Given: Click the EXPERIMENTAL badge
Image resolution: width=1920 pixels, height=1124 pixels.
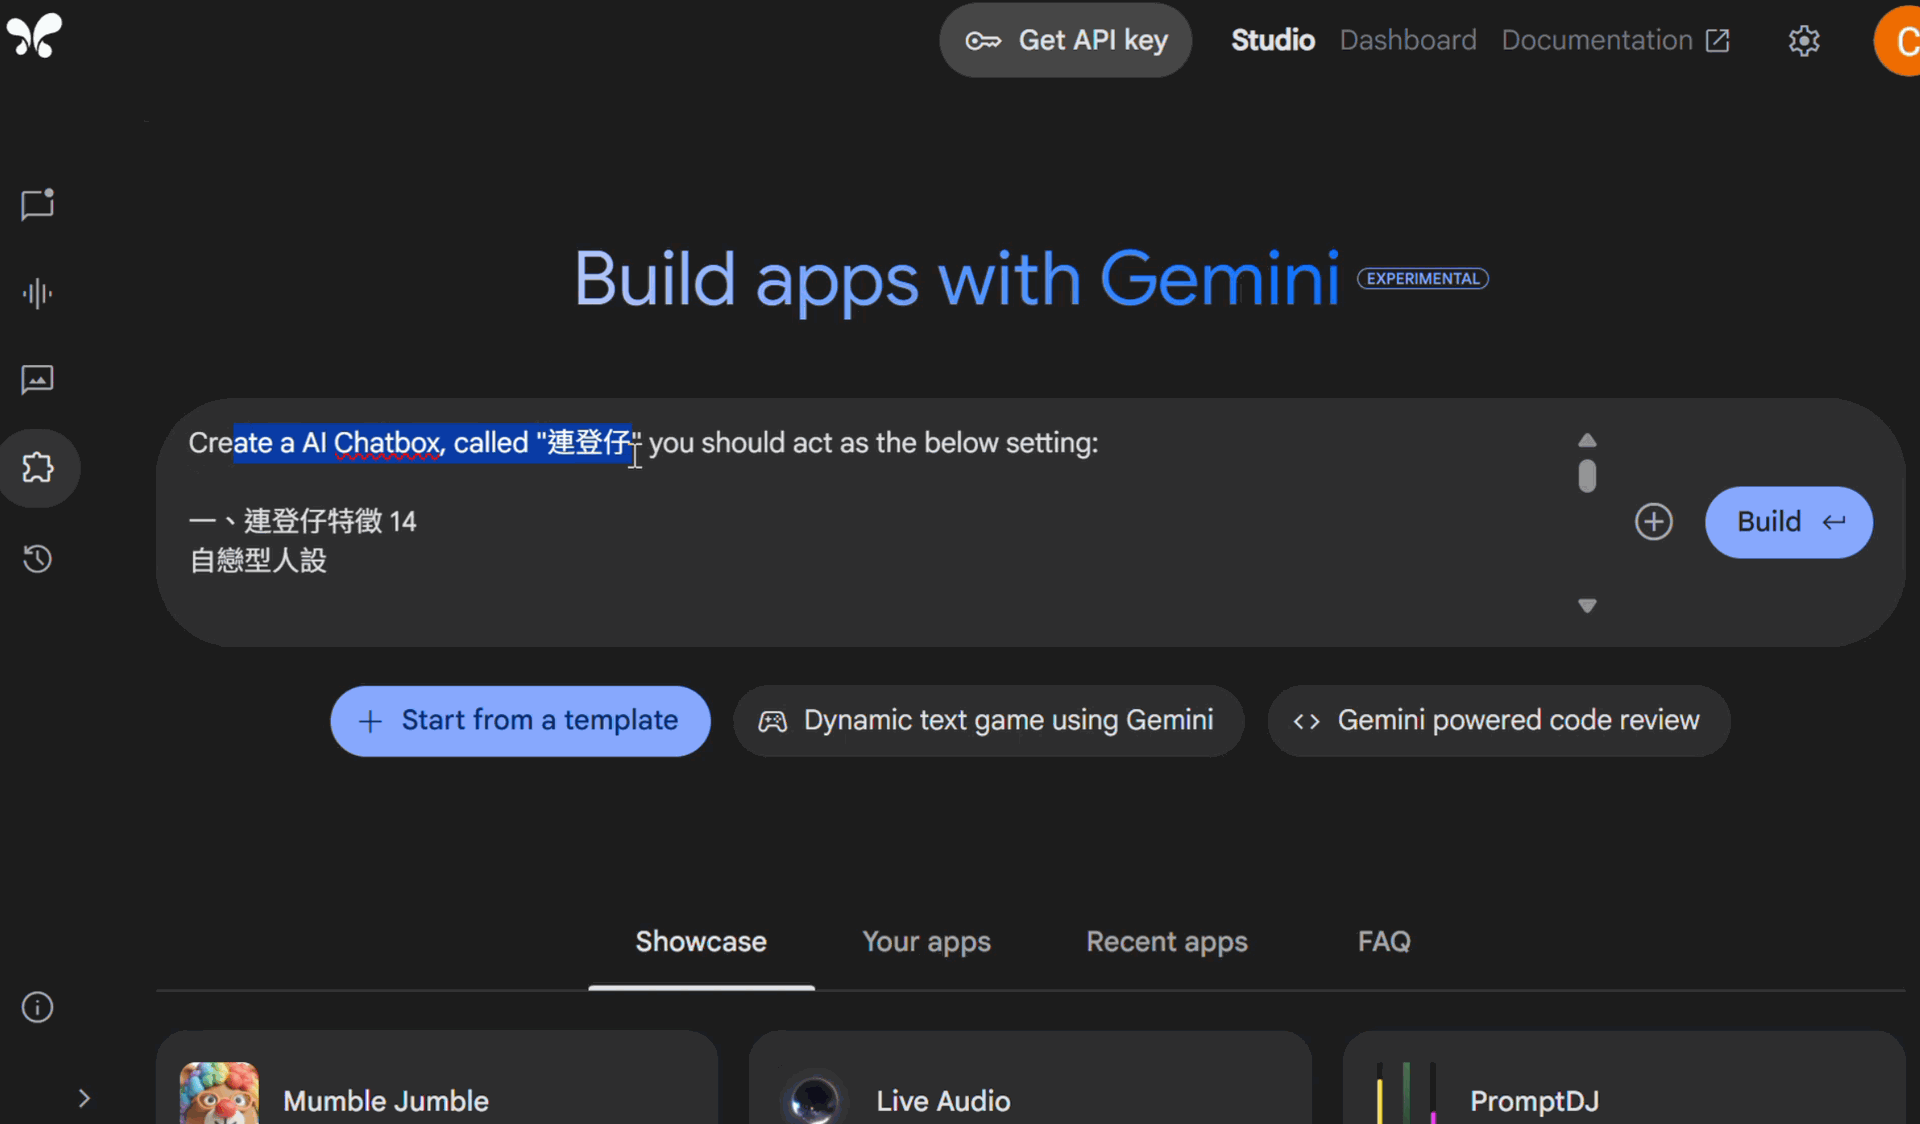Looking at the screenshot, I should [1422, 279].
